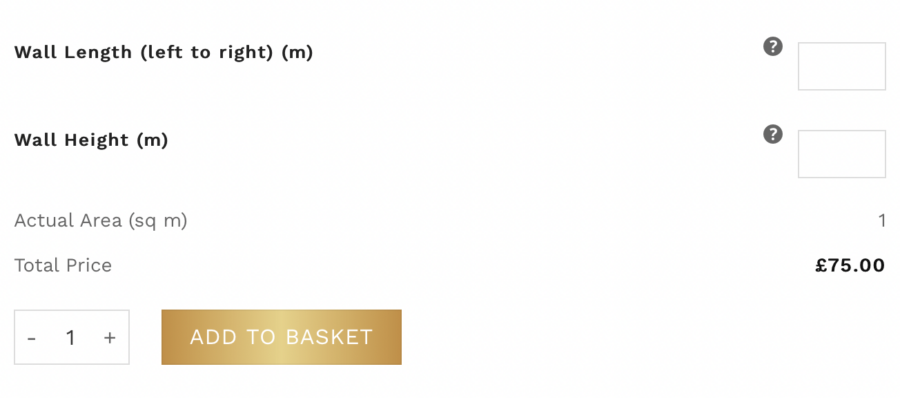Click the "(left to right)" text in length label
The image size is (900, 398).
pyautogui.click(x=208, y=53)
